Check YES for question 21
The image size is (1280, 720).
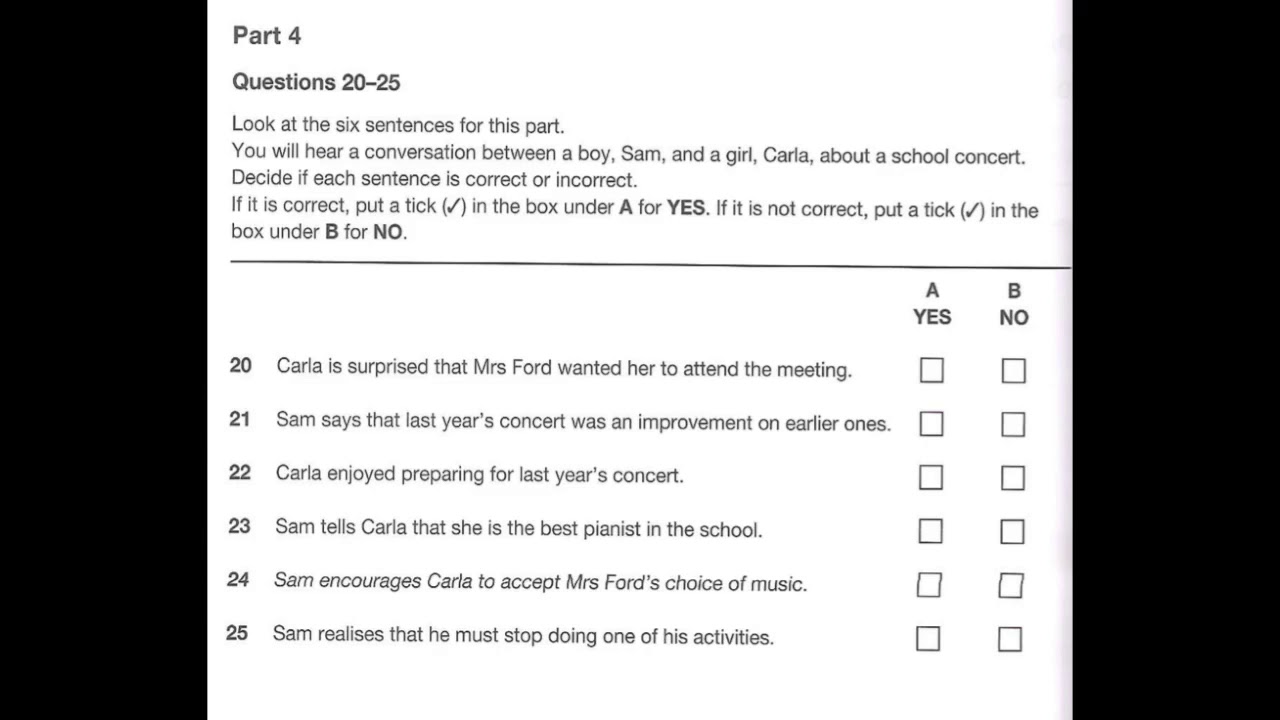click(x=931, y=424)
